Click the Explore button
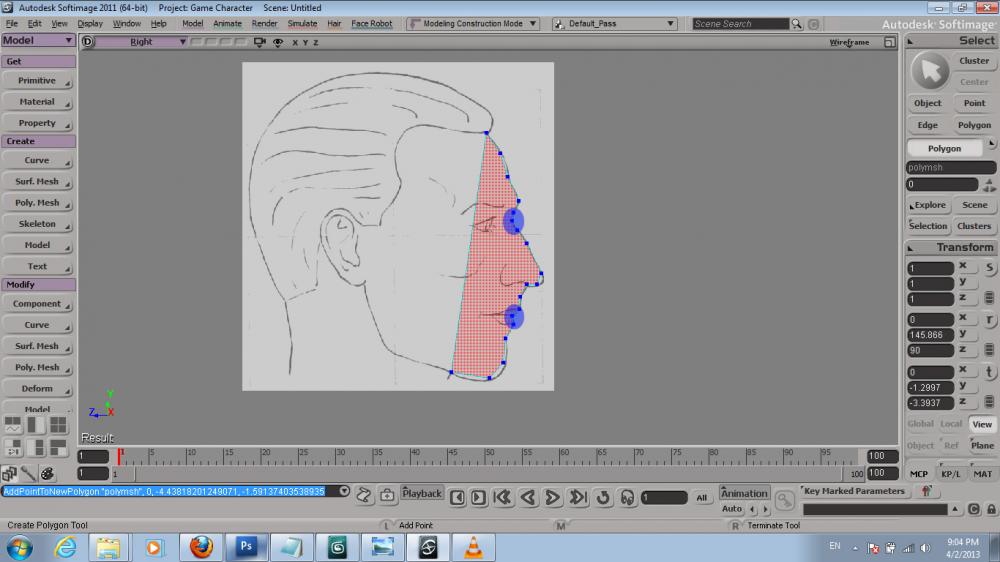Image resolution: width=1000 pixels, height=562 pixels. 929,205
